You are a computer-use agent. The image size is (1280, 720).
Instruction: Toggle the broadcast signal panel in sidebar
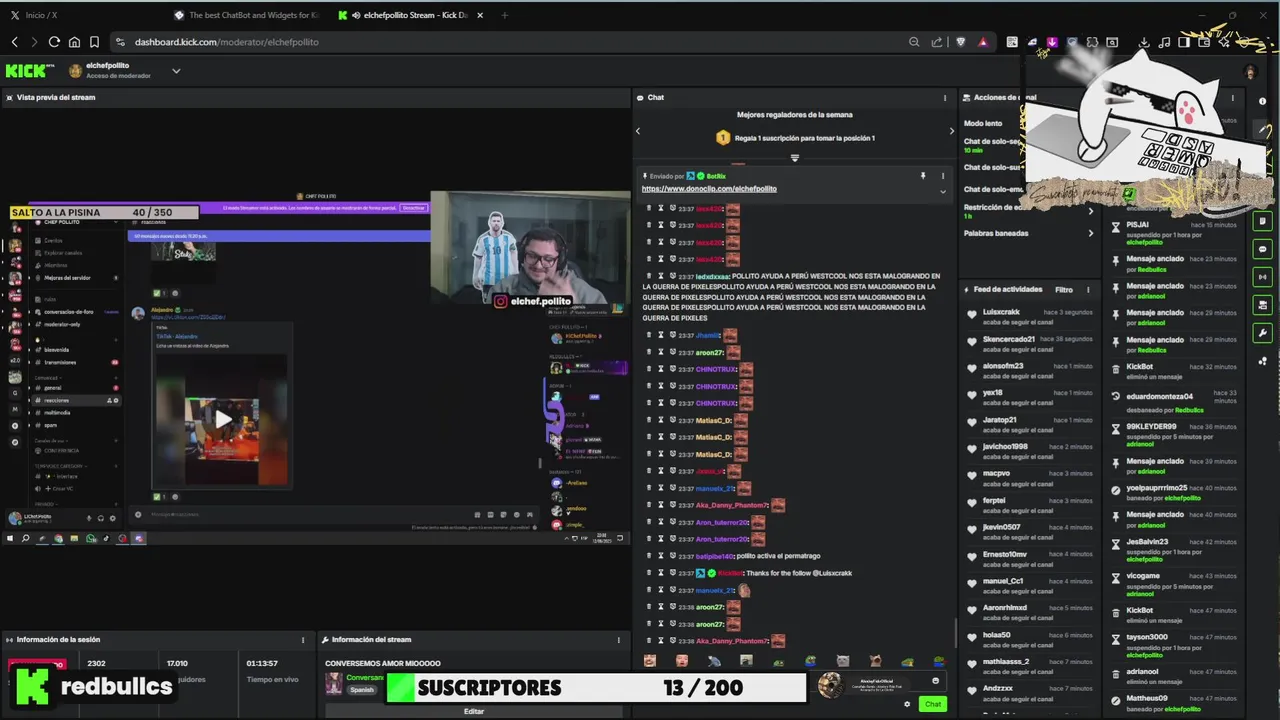click(x=1263, y=278)
